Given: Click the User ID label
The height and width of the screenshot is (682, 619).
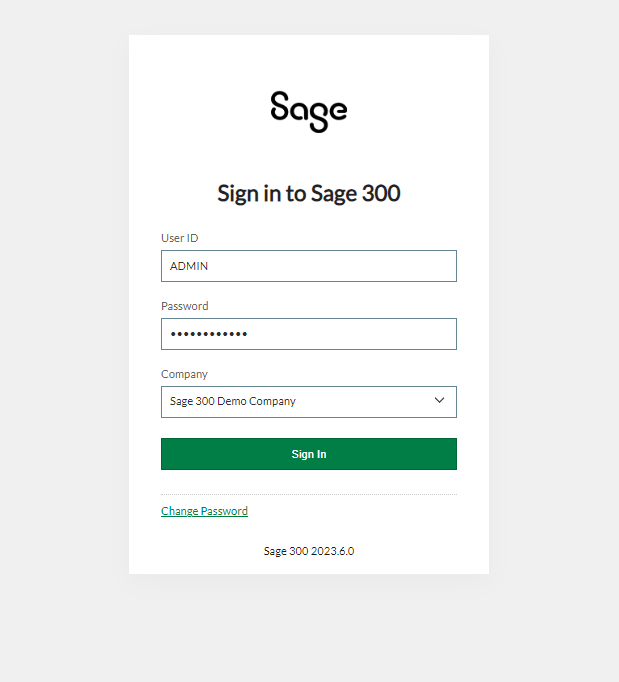Looking at the screenshot, I should [180, 238].
